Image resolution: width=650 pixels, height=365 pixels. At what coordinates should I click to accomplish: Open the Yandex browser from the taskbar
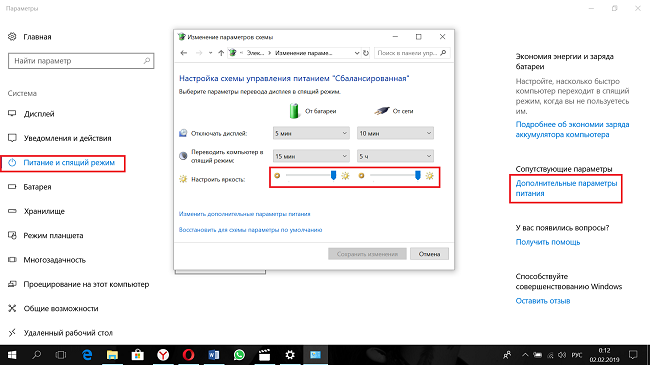pyautogui.click(x=163, y=355)
